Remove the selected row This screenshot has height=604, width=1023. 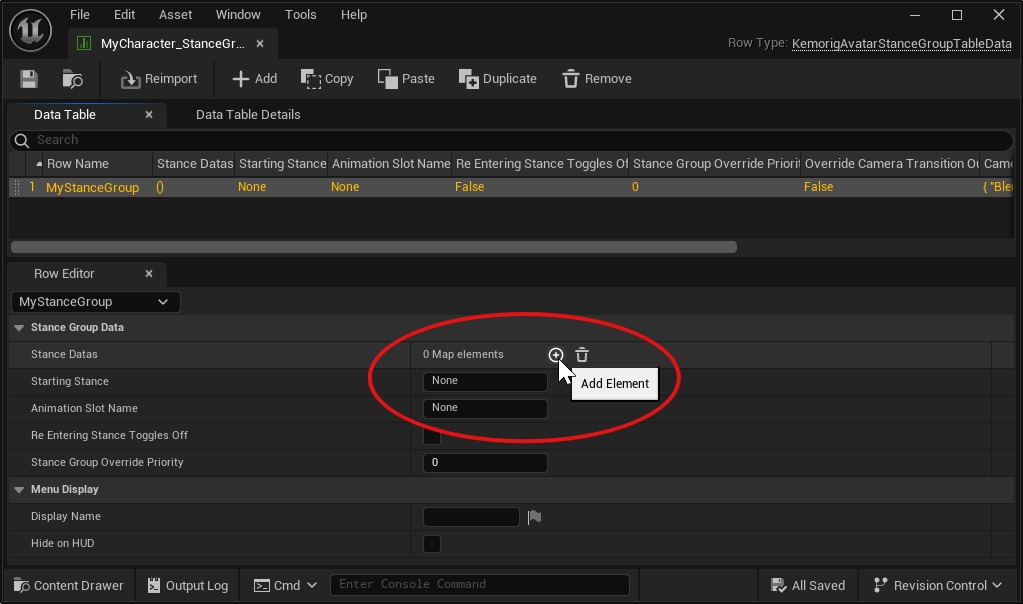point(596,79)
